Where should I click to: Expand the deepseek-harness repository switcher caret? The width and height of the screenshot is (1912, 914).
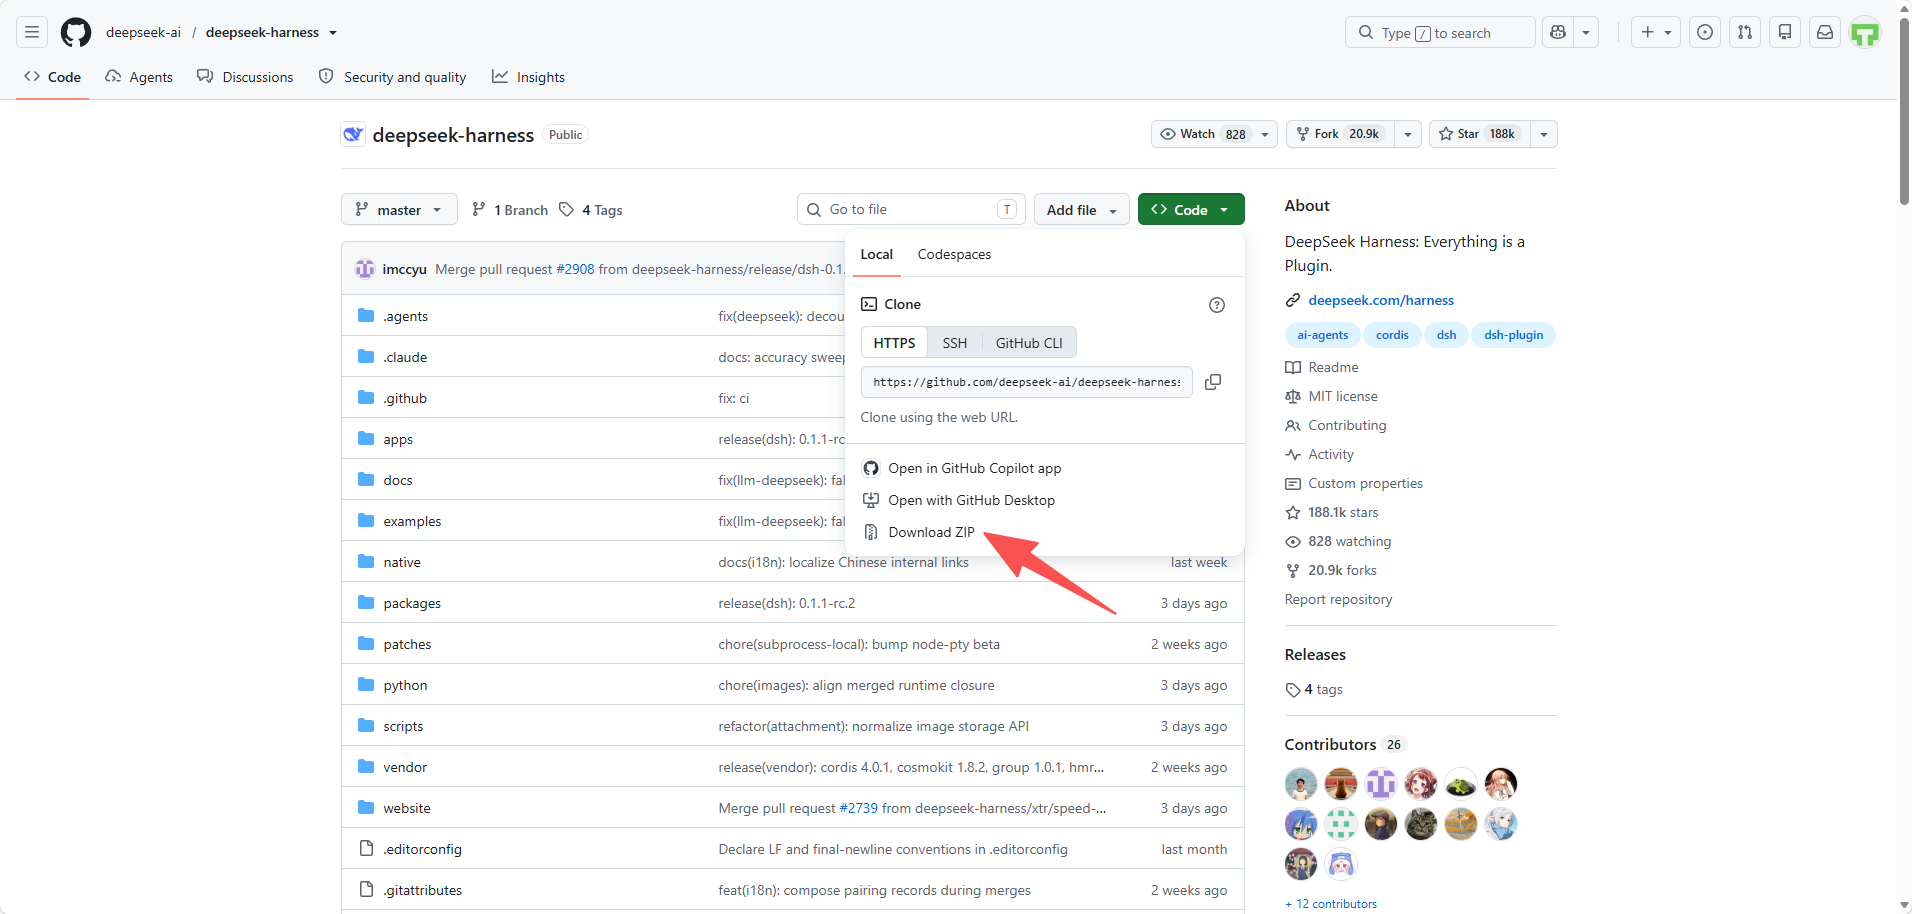tap(333, 32)
